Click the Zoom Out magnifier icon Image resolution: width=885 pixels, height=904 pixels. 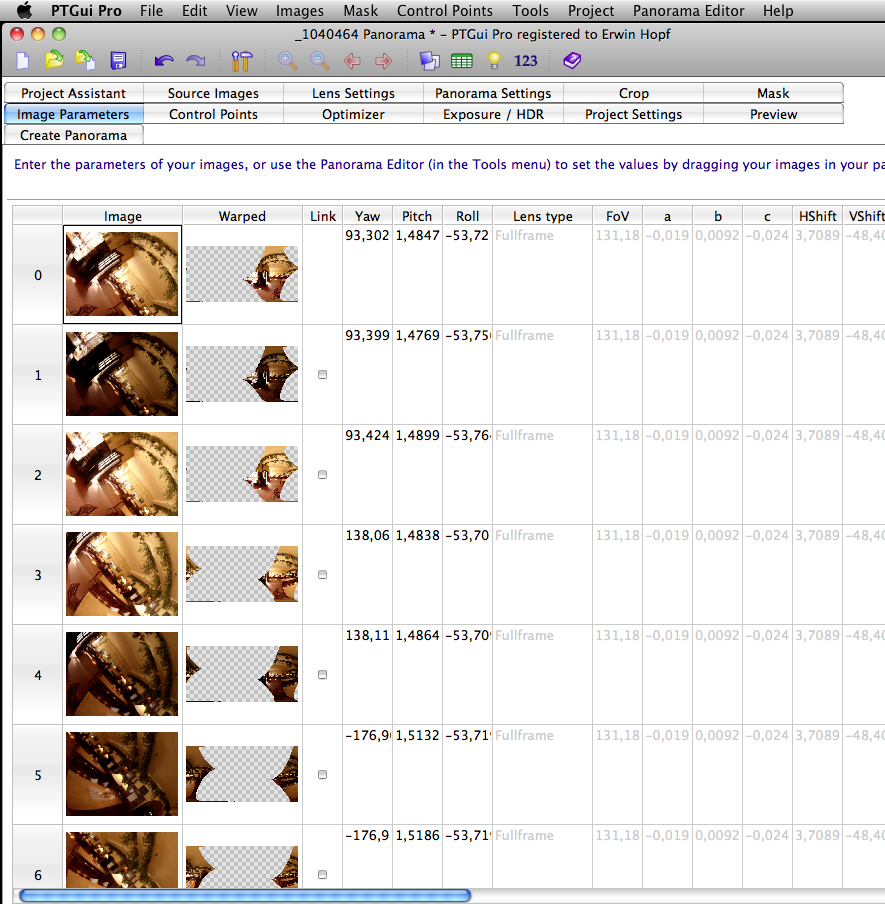(320, 61)
